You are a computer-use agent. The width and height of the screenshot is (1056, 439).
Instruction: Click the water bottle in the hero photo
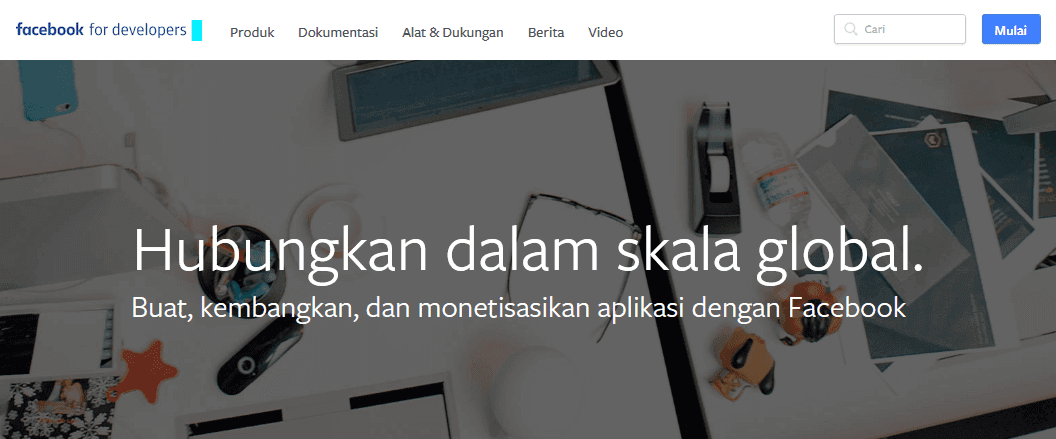(775, 176)
